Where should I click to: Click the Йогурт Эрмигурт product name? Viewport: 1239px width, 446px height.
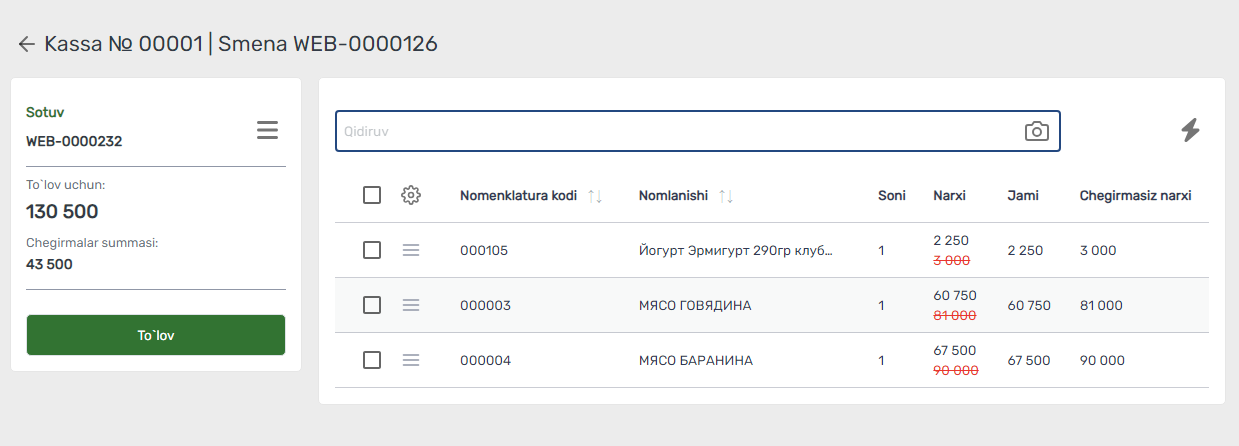736,250
